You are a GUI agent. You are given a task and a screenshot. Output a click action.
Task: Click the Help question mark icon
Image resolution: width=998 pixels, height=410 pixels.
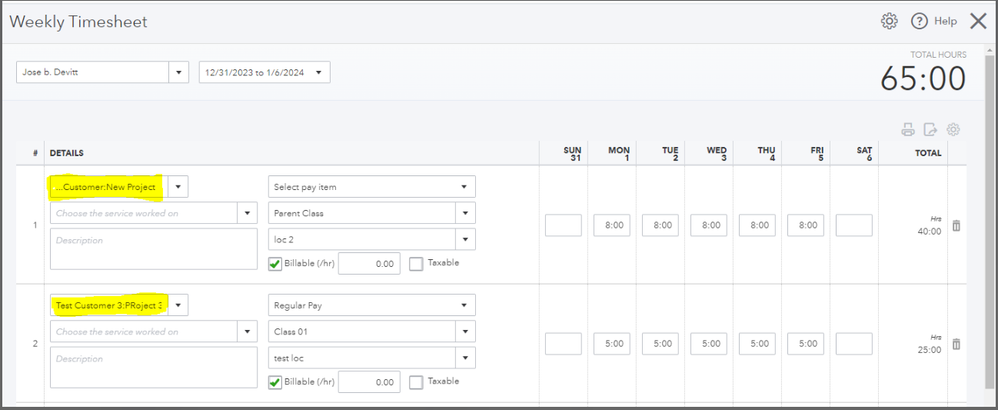[919, 21]
